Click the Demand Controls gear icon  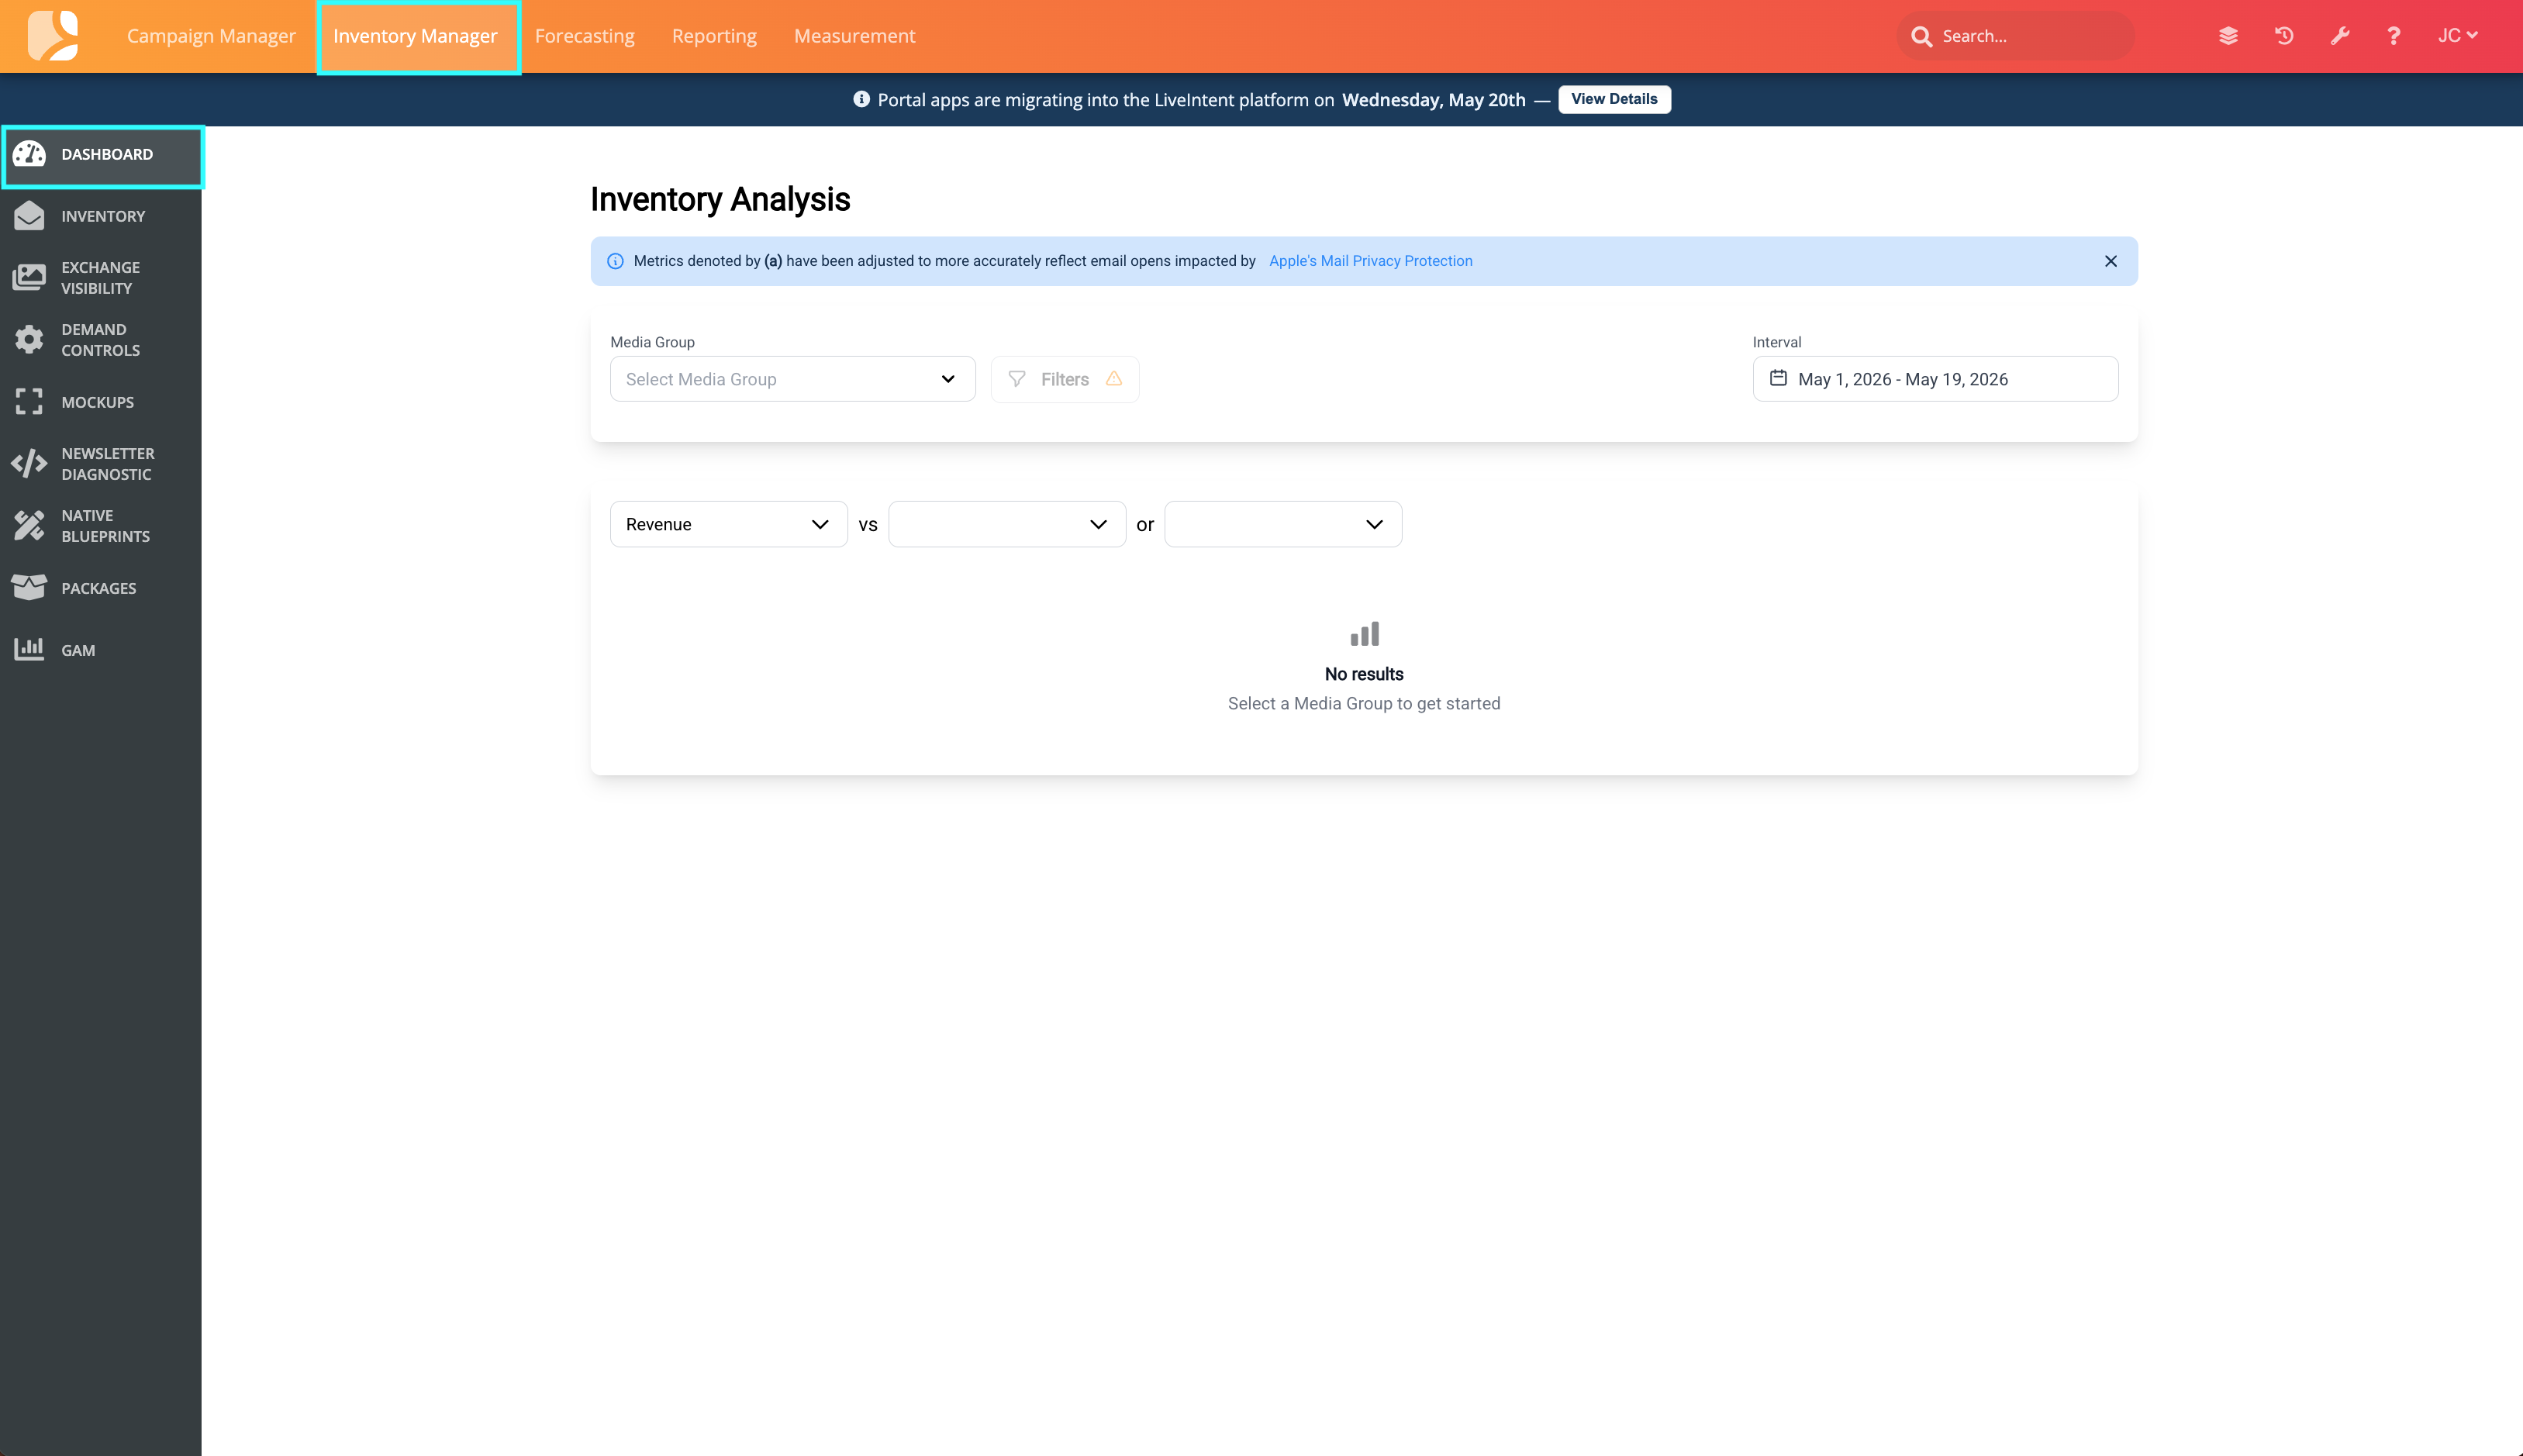pyautogui.click(x=29, y=340)
